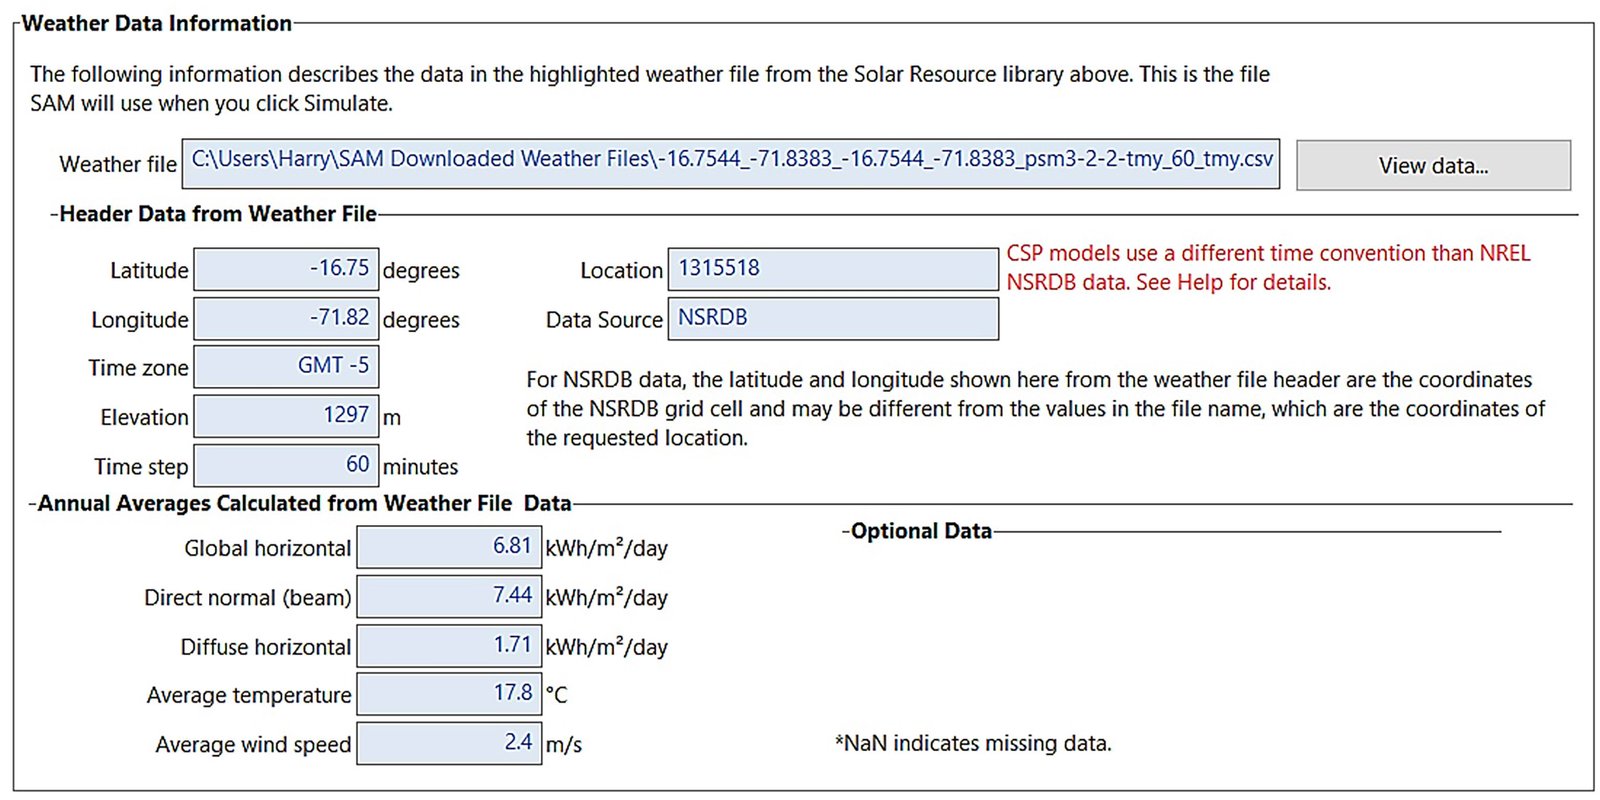Click the '°C' unit after Average temperature
1600x800 pixels.
coord(557,695)
